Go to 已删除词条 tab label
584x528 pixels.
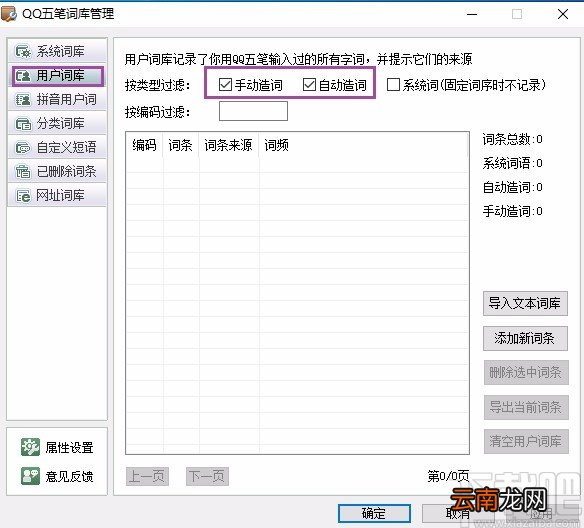pos(66,172)
